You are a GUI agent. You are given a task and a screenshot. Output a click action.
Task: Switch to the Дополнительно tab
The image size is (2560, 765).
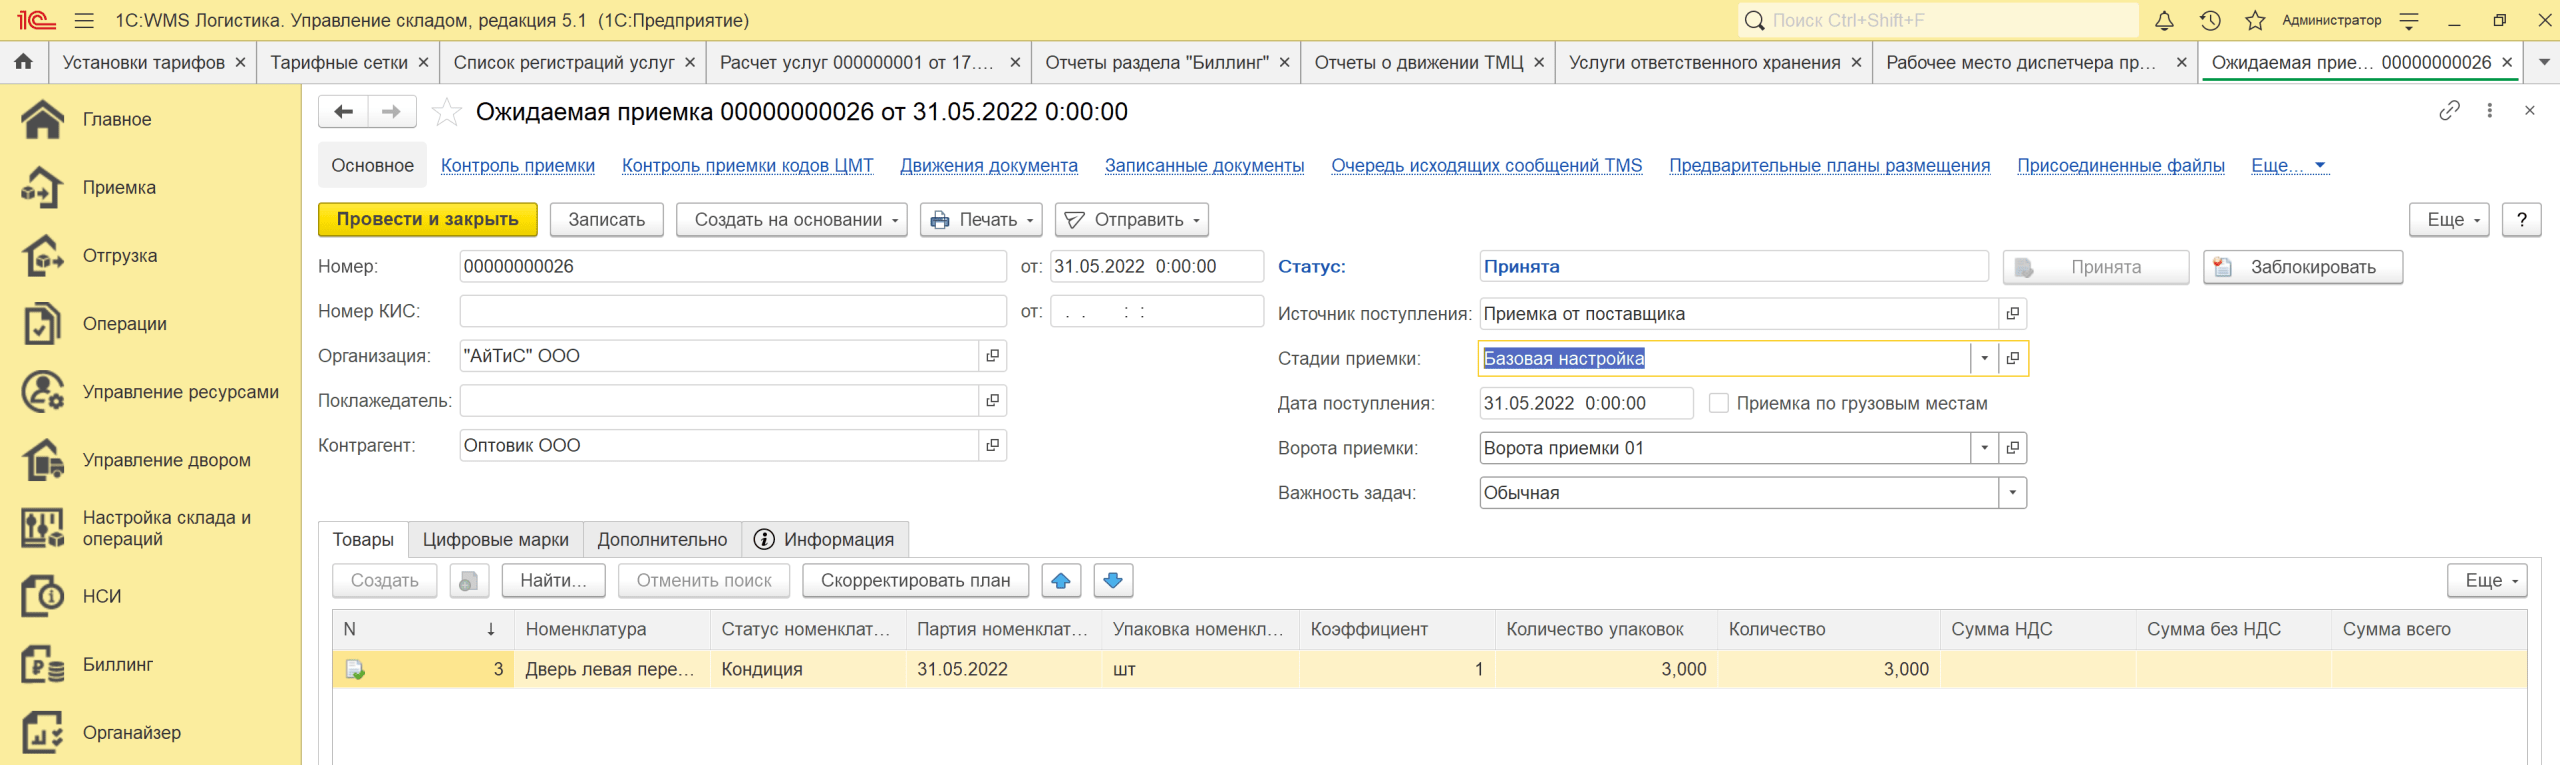[662, 540]
